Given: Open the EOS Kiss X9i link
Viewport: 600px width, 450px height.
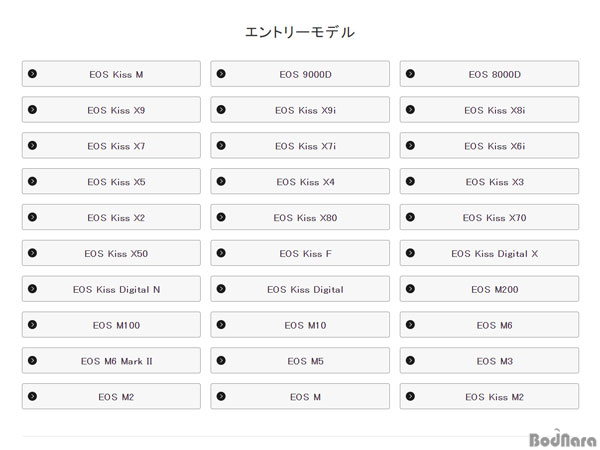Looking at the screenshot, I should pos(300,109).
